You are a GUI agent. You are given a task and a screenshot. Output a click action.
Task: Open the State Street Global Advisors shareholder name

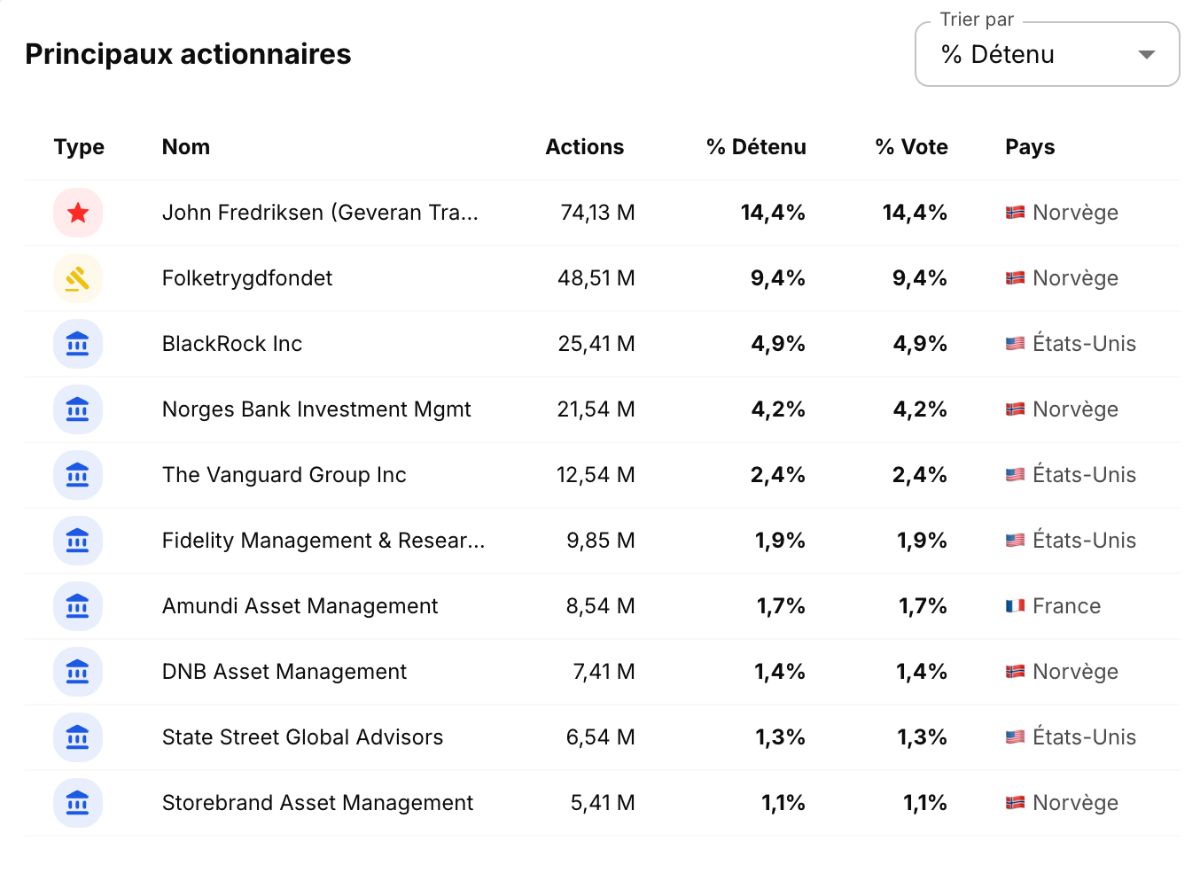point(302,737)
